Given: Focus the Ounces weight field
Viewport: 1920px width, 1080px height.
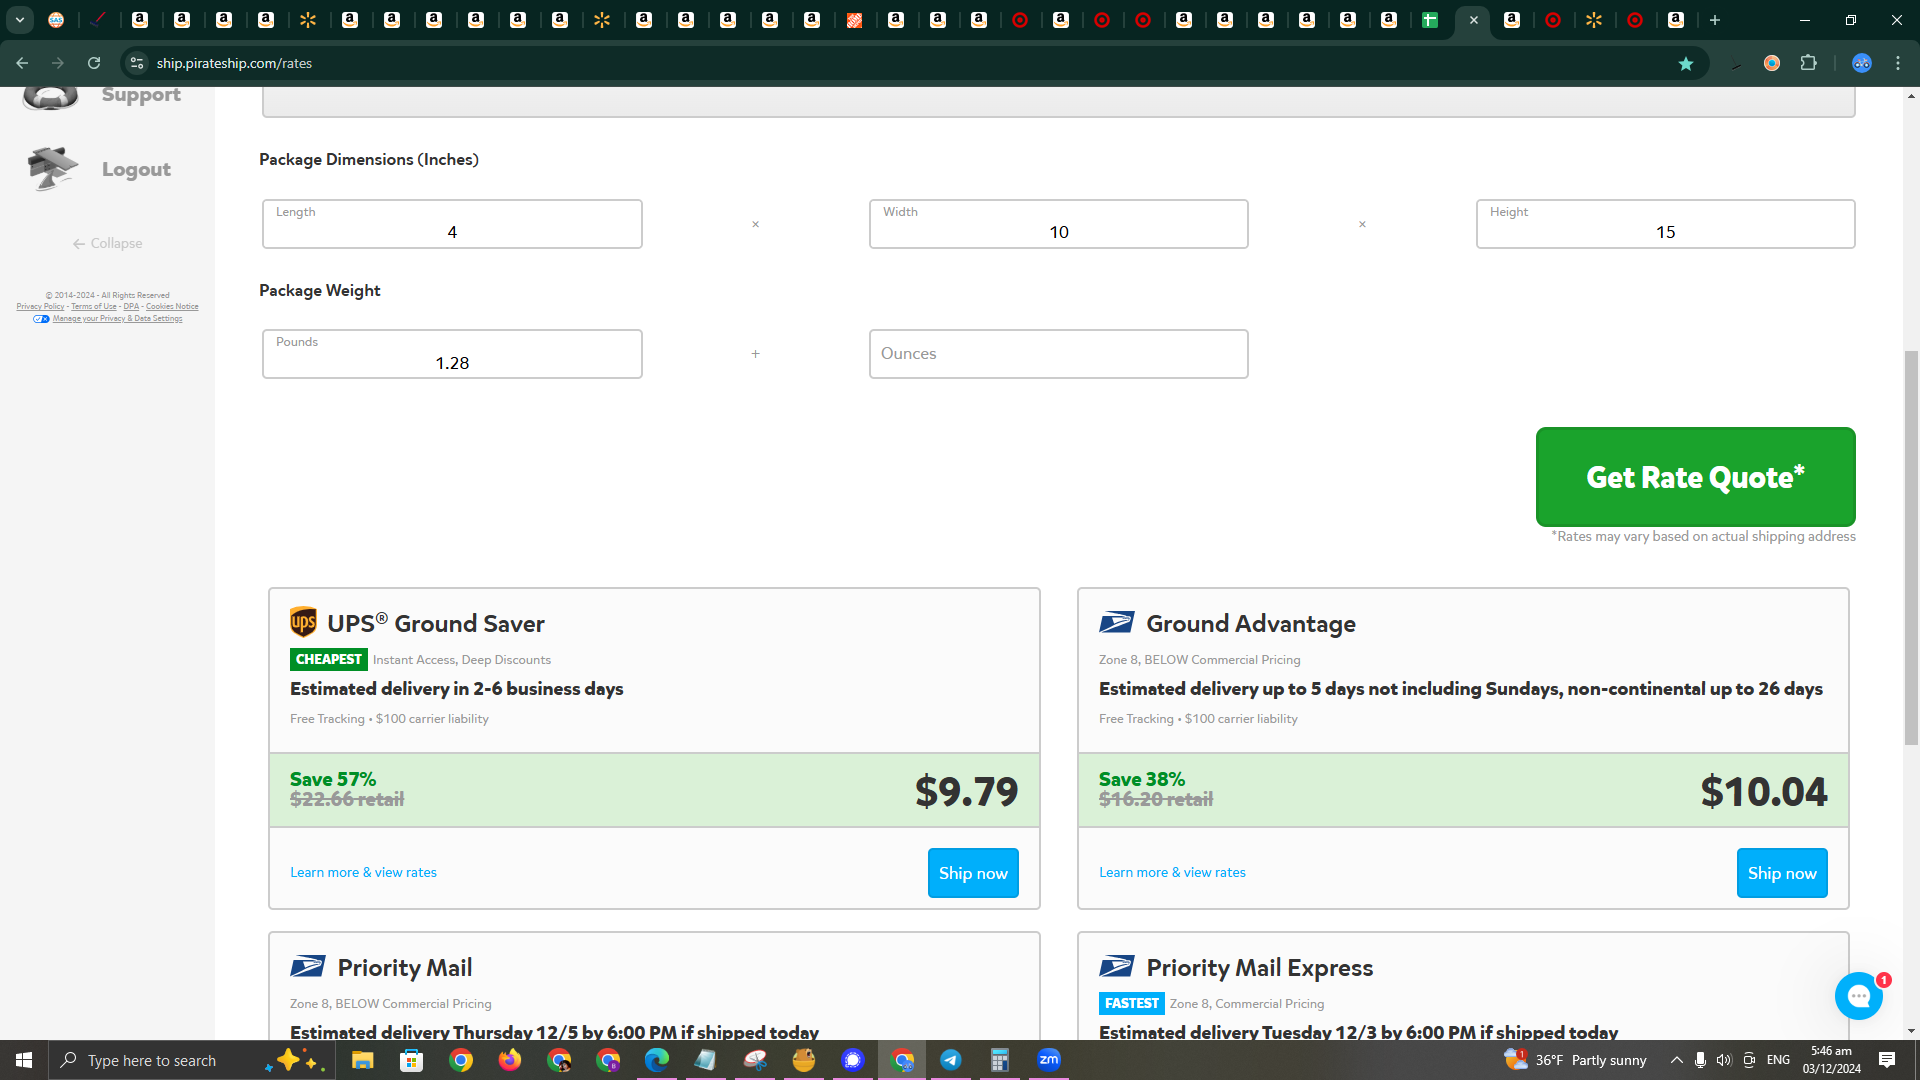Looking at the screenshot, I should [1058, 354].
